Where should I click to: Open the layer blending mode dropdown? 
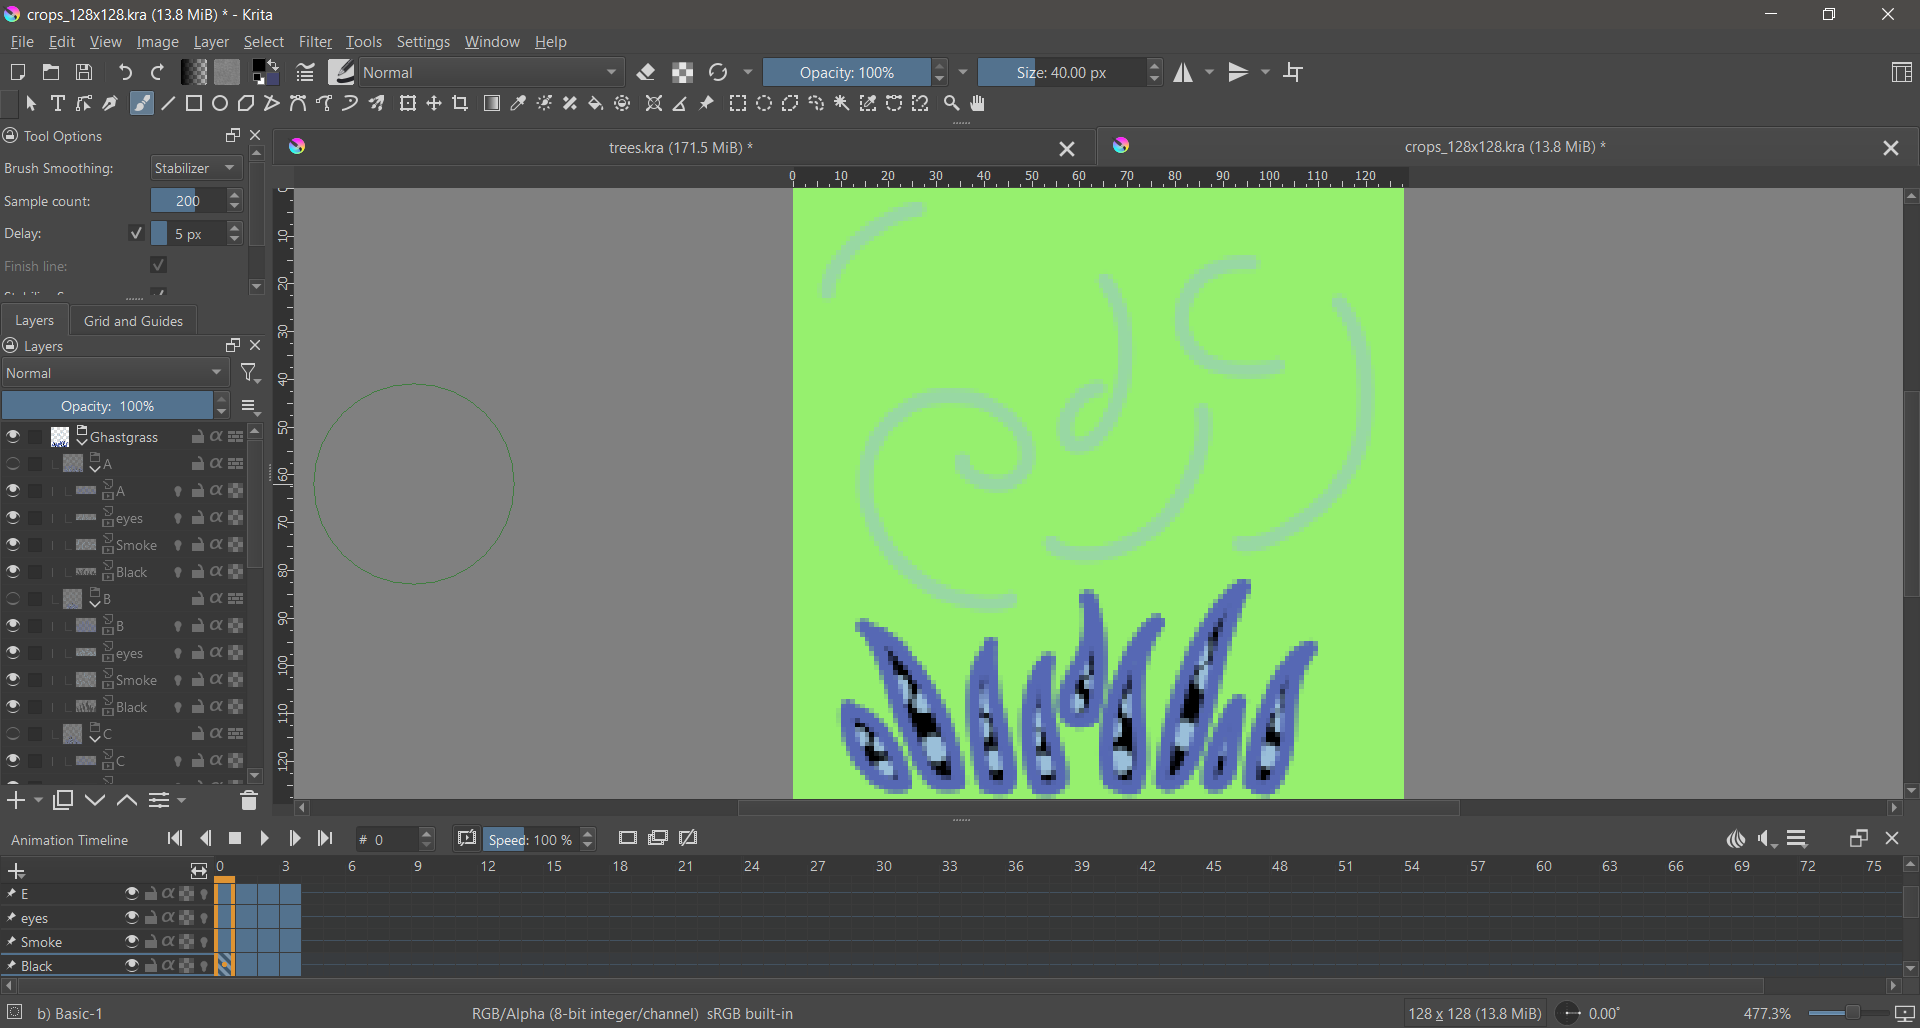coord(116,373)
